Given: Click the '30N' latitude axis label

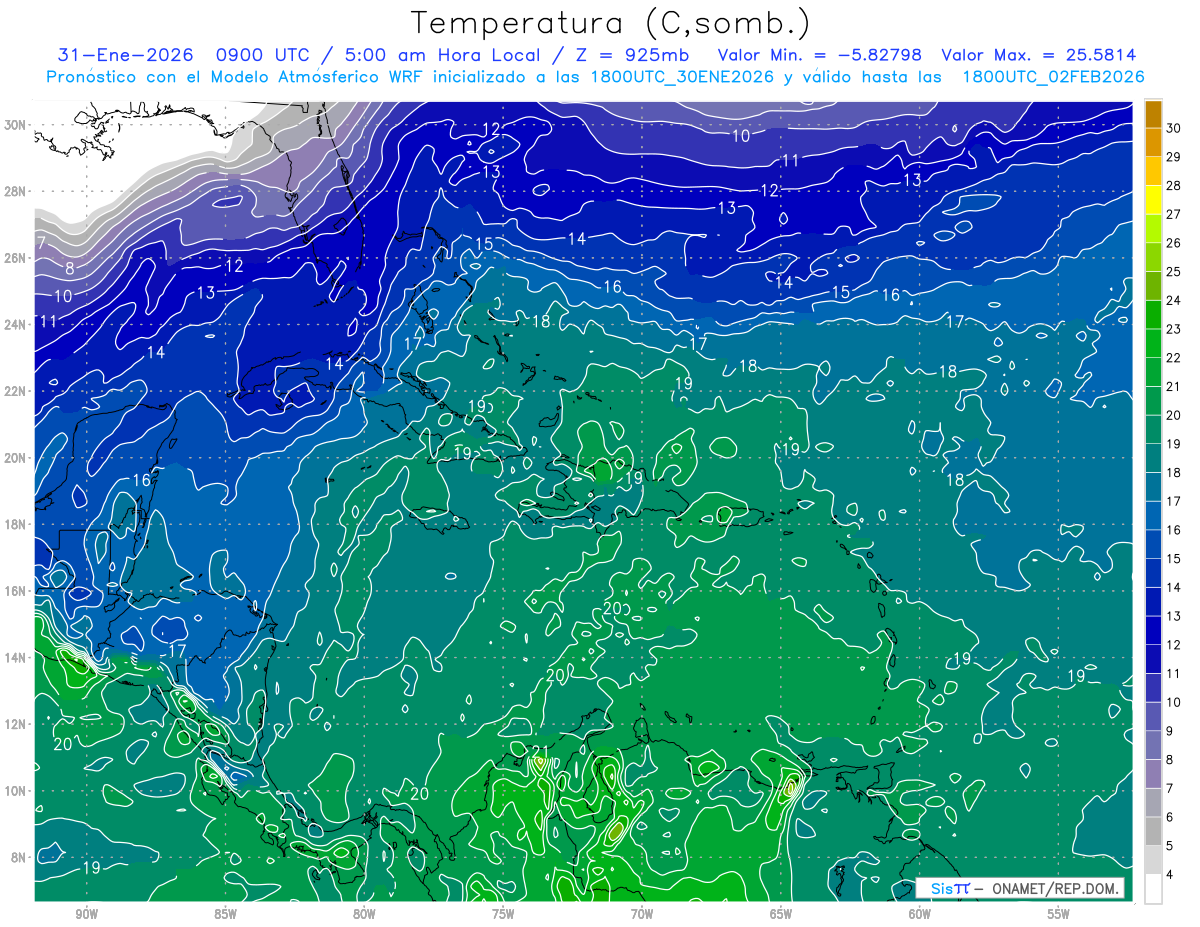Looking at the screenshot, I should point(15,124).
